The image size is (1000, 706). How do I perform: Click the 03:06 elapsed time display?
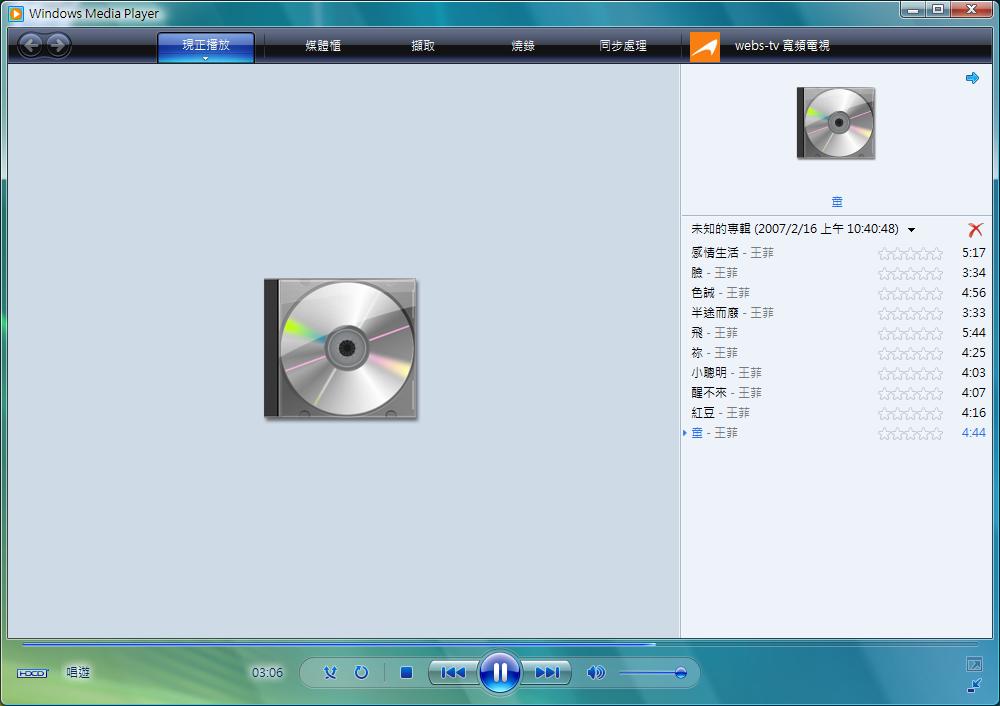pyautogui.click(x=267, y=673)
